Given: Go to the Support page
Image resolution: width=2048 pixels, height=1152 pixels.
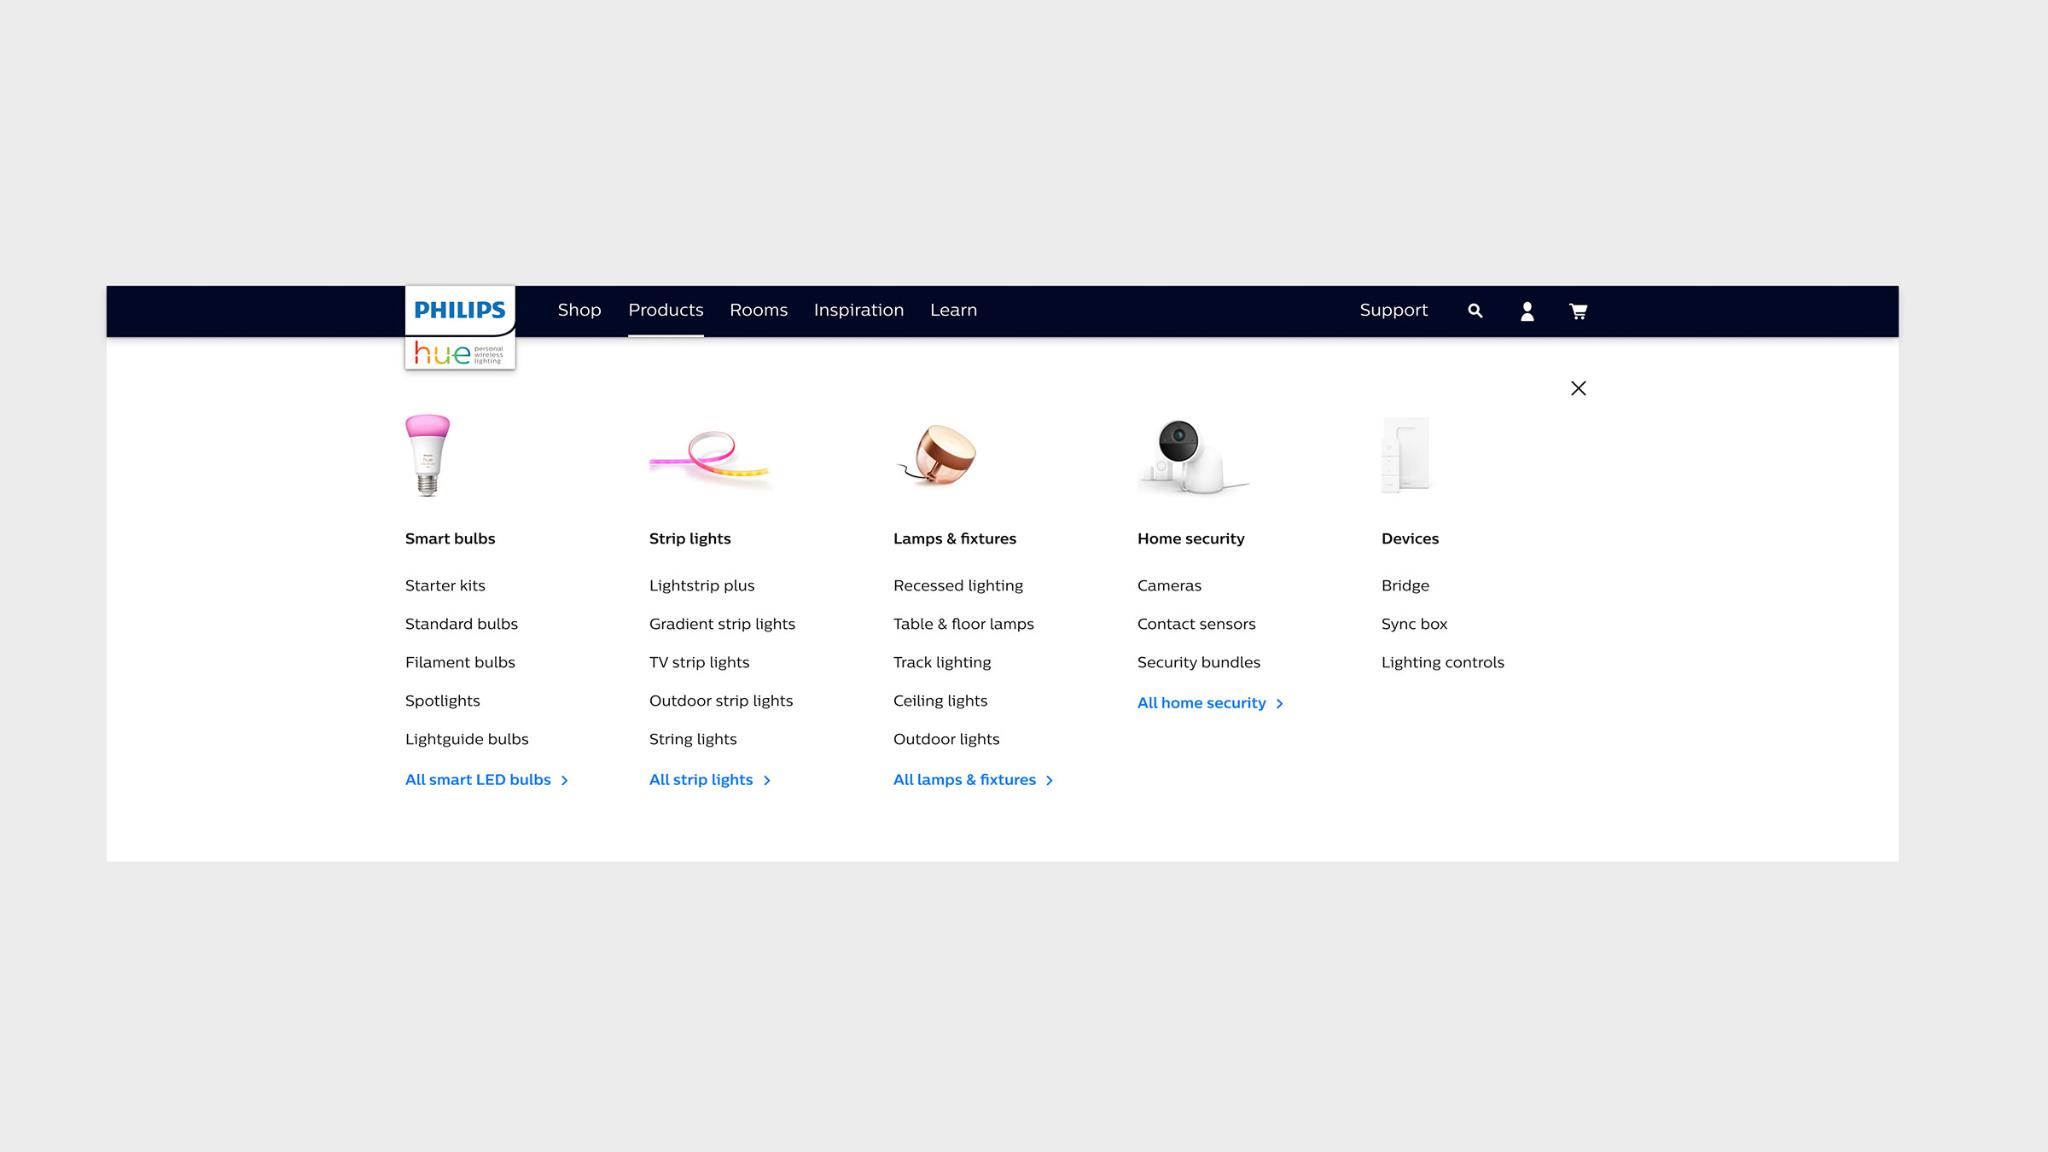Looking at the screenshot, I should 1393,310.
